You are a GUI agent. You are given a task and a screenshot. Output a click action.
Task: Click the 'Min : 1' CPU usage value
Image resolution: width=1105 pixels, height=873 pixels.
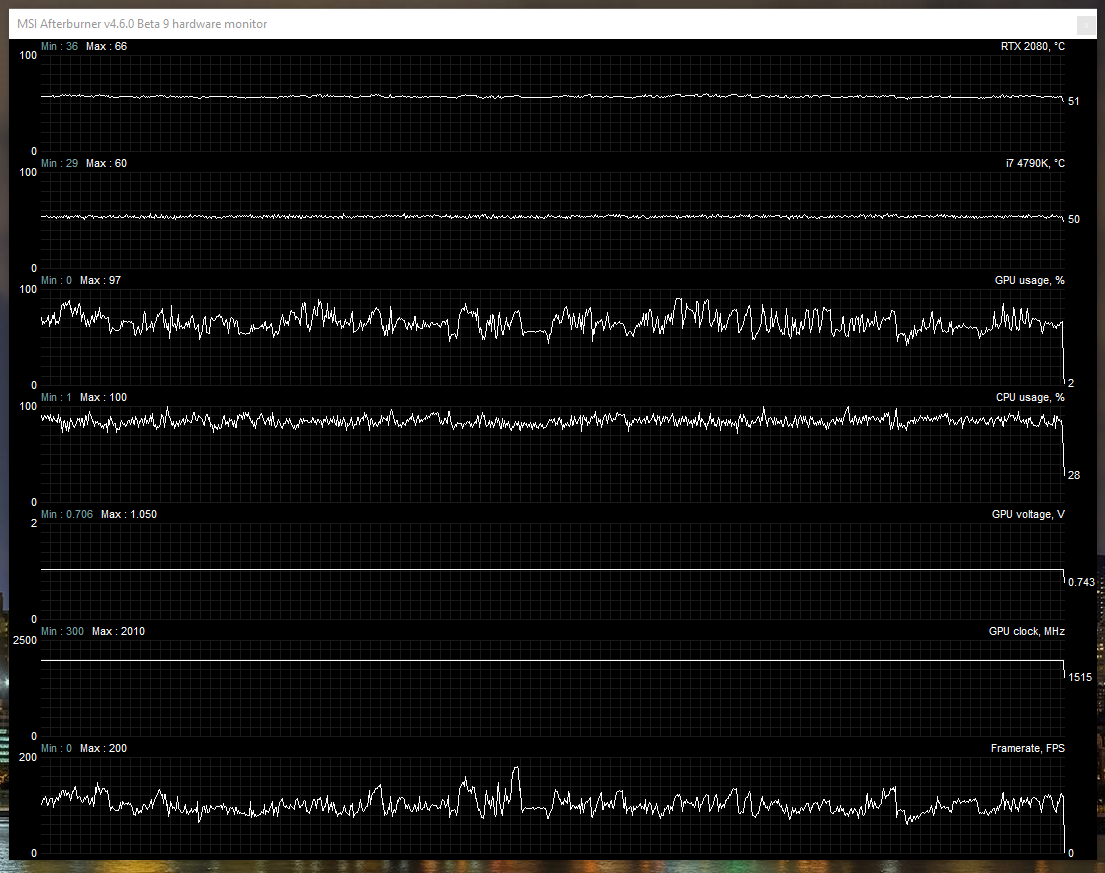[56, 397]
